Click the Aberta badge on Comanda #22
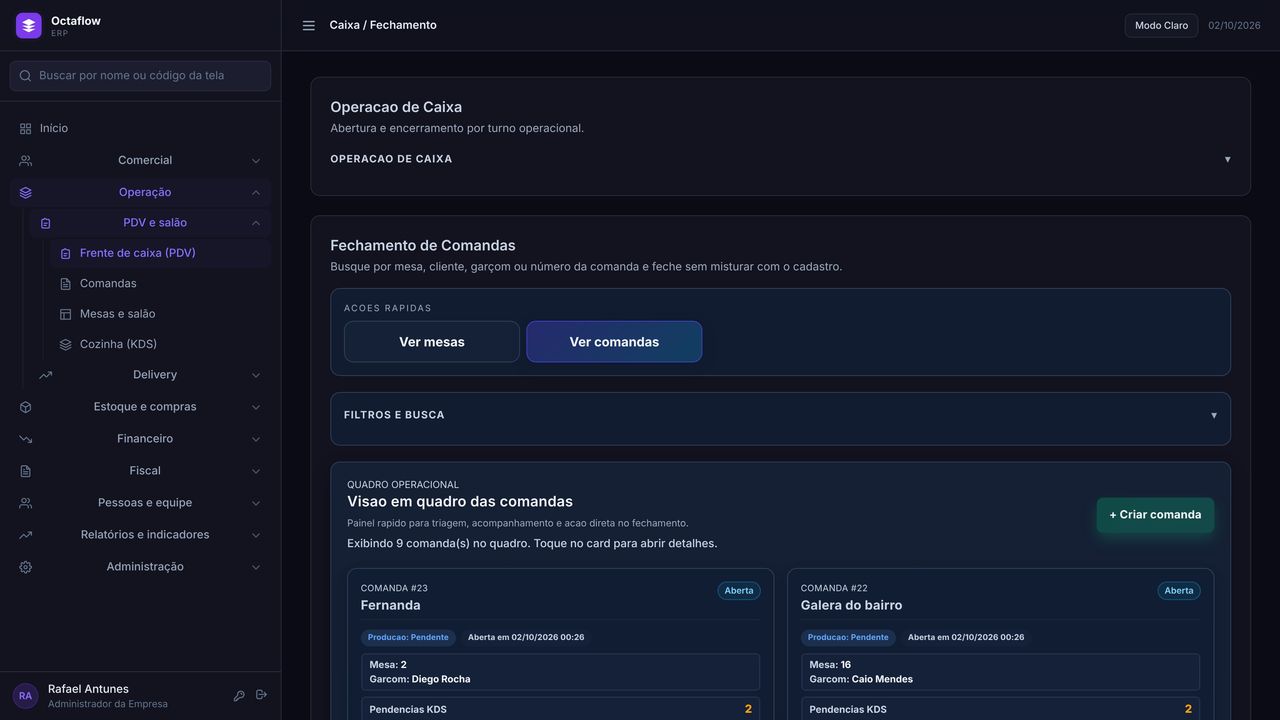 click(x=1179, y=591)
